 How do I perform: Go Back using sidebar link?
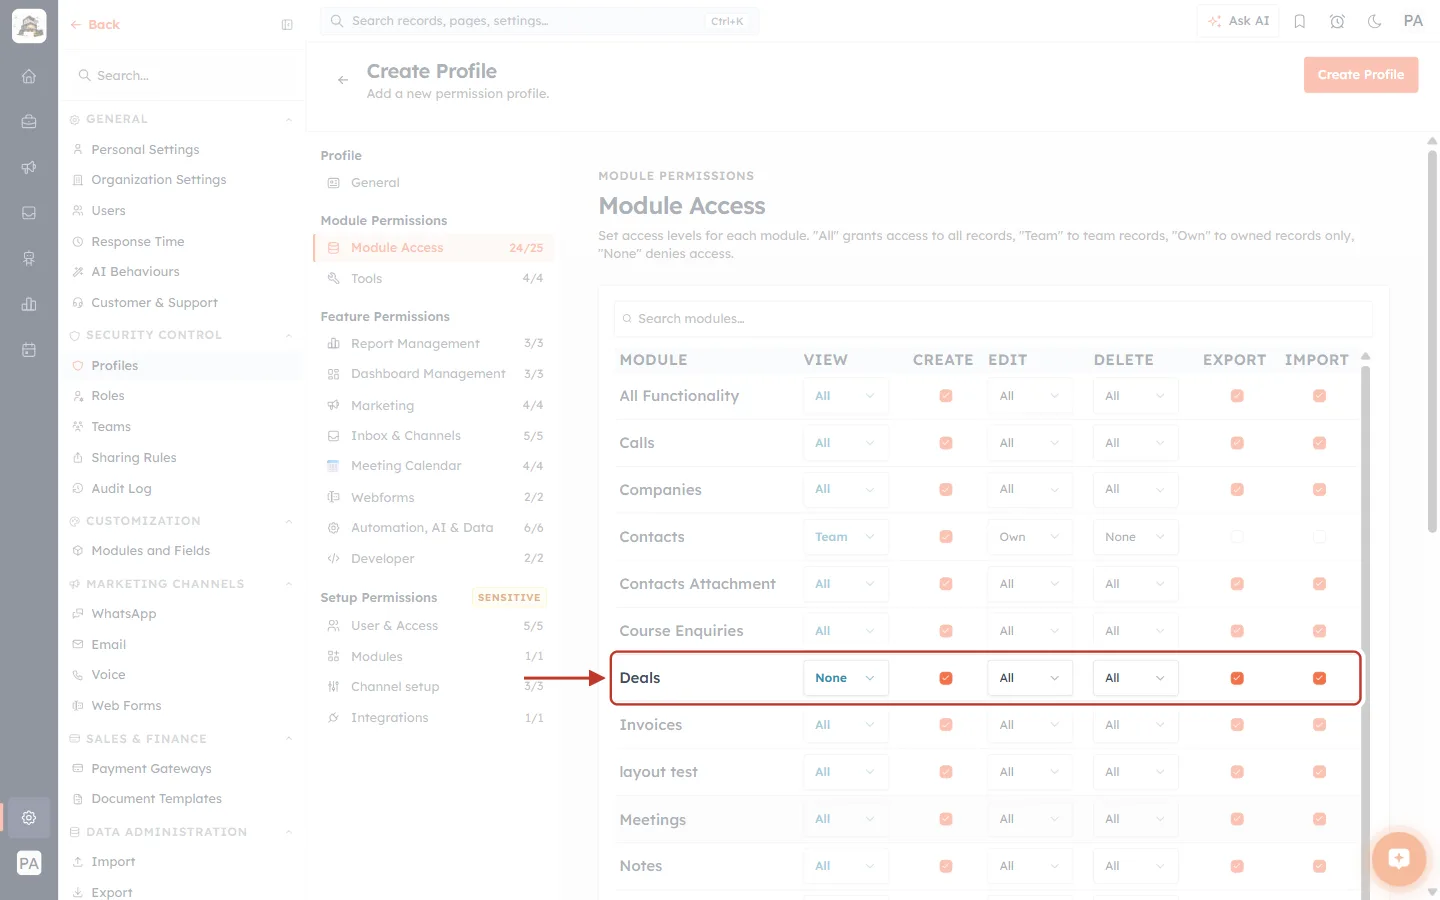tap(95, 25)
